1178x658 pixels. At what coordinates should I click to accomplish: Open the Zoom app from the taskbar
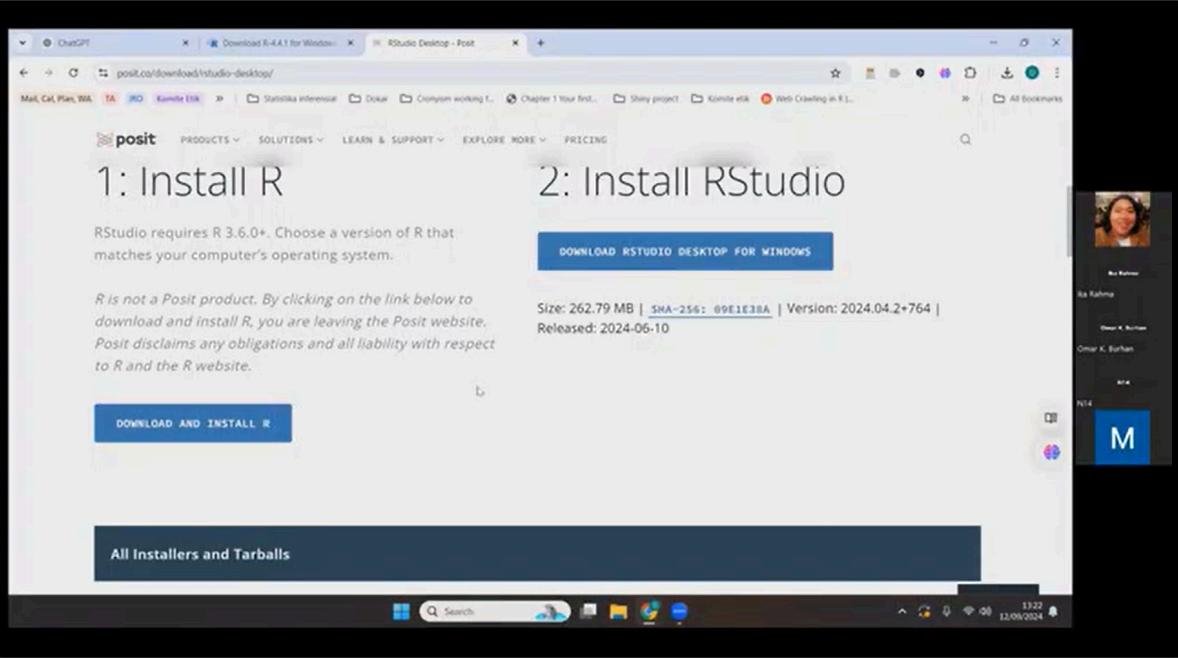(x=679, y=611)
